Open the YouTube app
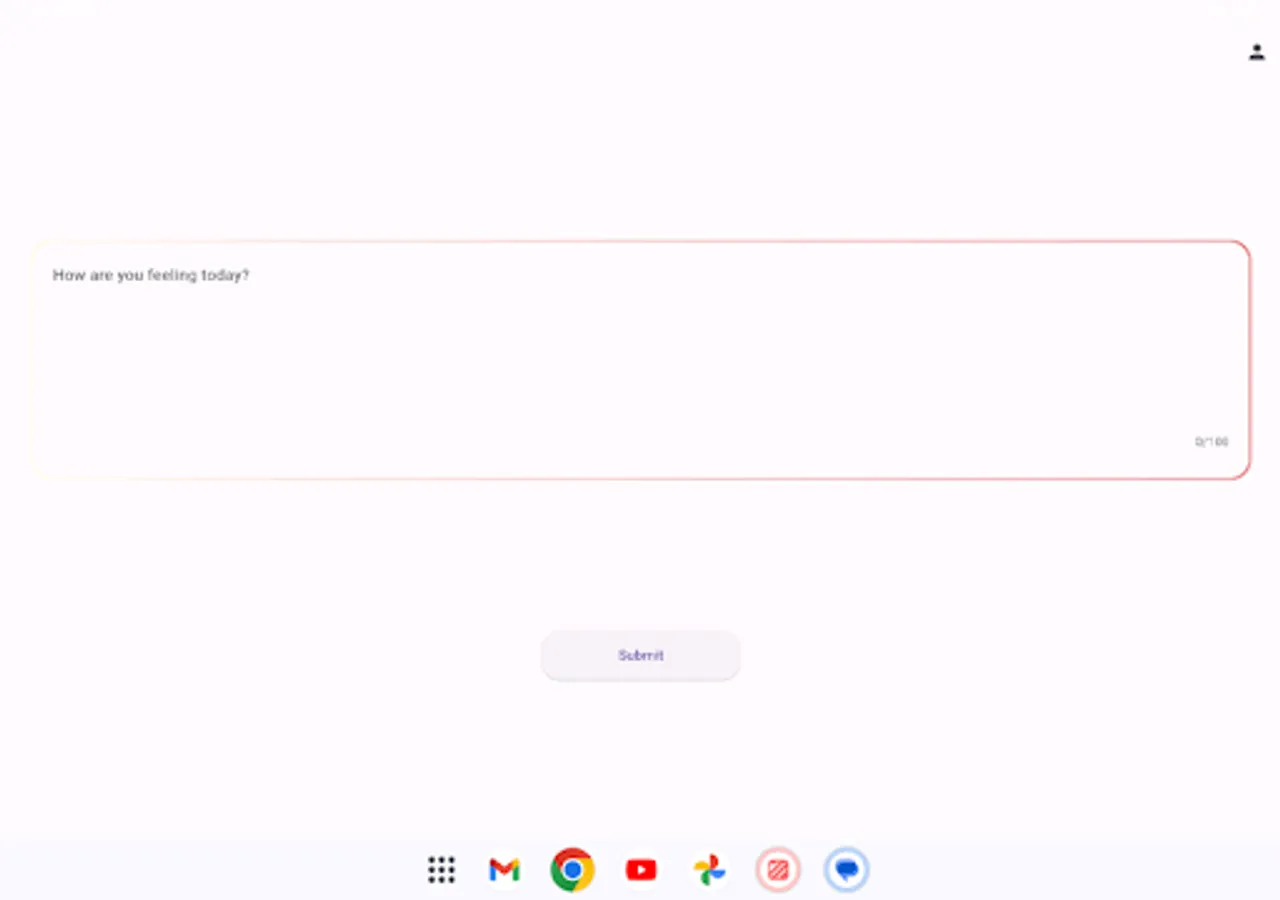This screenshot has width=1280, height=900. (x=640, y=870)
